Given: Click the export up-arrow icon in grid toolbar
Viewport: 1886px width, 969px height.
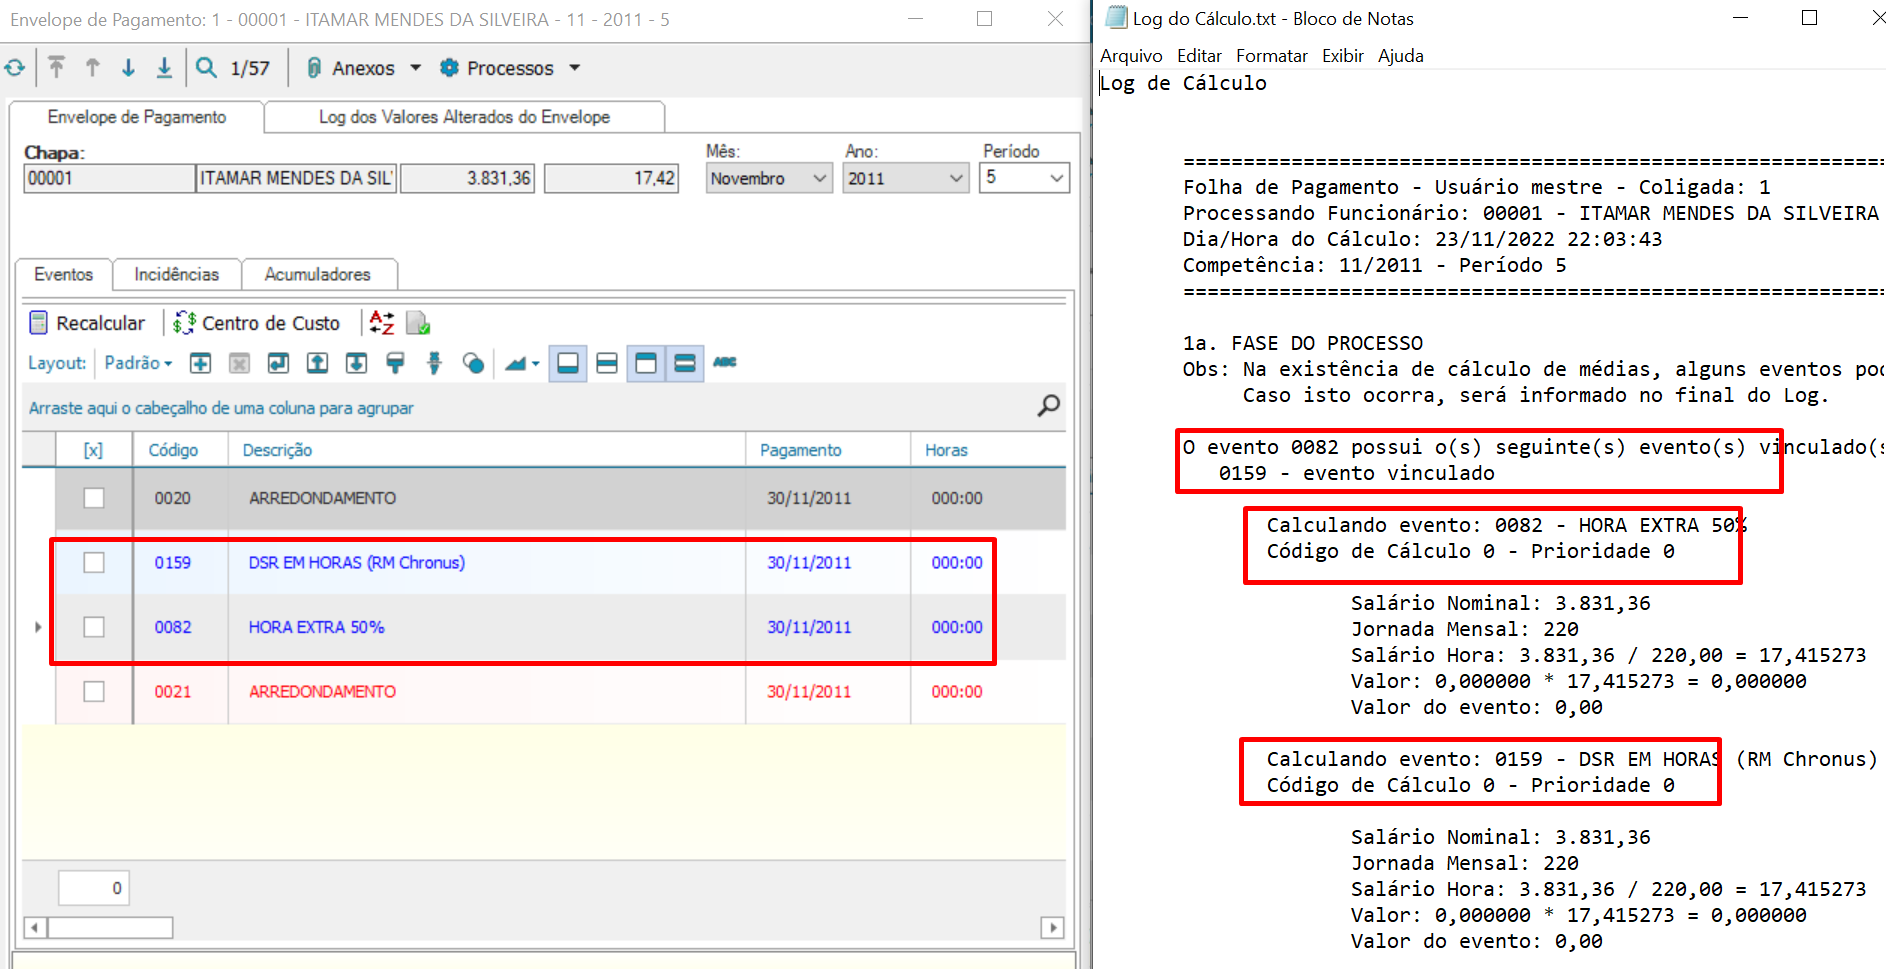Looking at the screenshot, I should coord(317,363).
